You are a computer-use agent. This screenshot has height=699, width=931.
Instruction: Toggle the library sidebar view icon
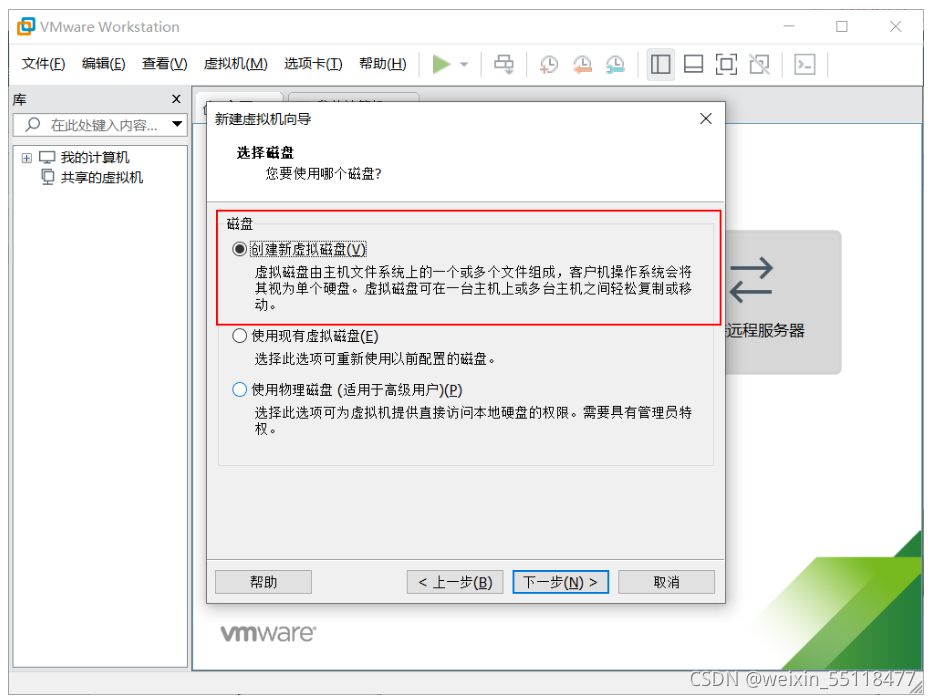point(660,64)
